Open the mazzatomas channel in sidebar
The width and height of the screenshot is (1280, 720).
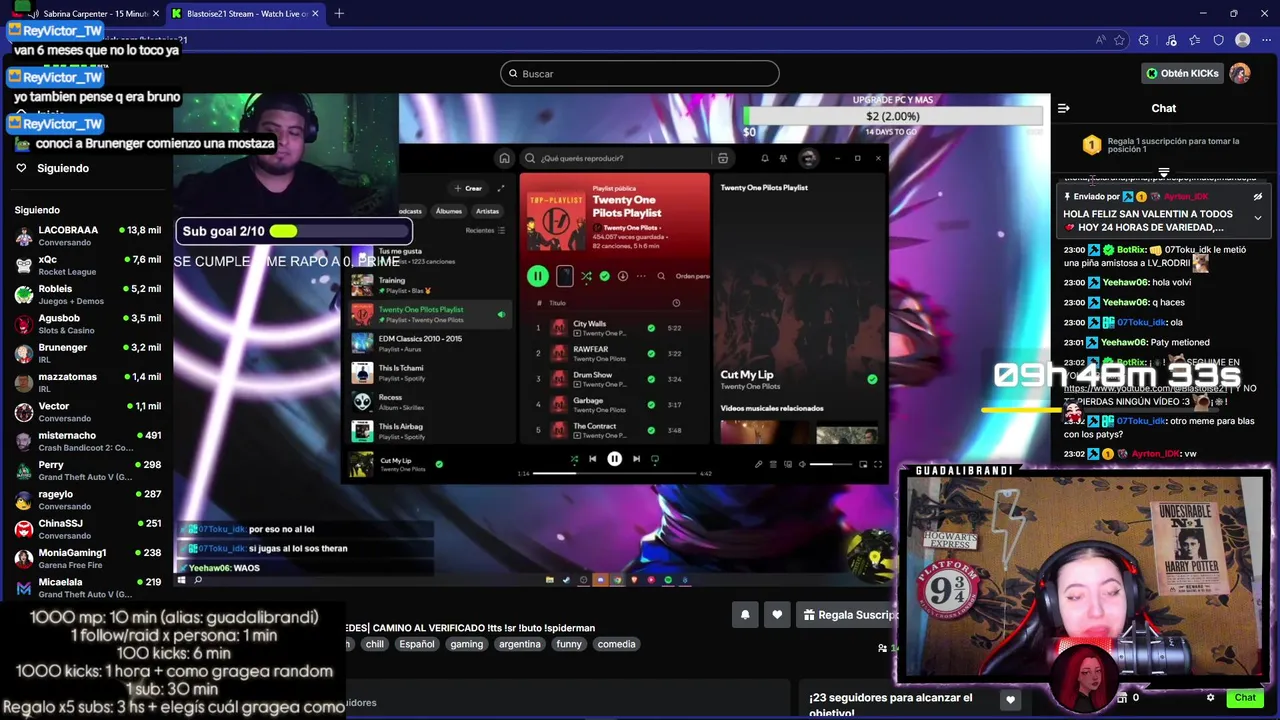pos(88,382)
